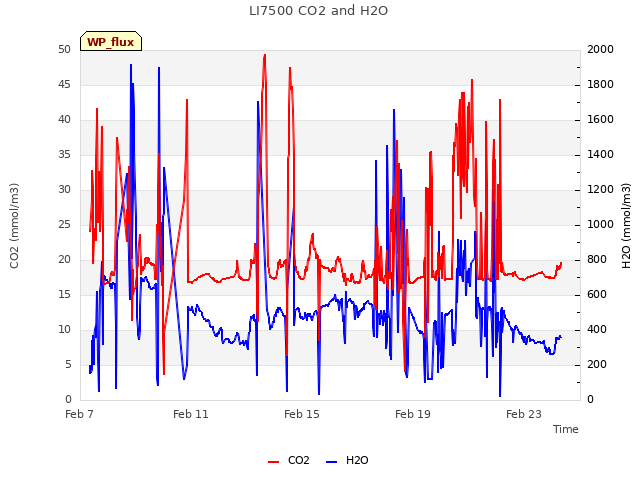Click the red CO2 legend color marker
Screen dimensions: 640x480
click(273, 462)
